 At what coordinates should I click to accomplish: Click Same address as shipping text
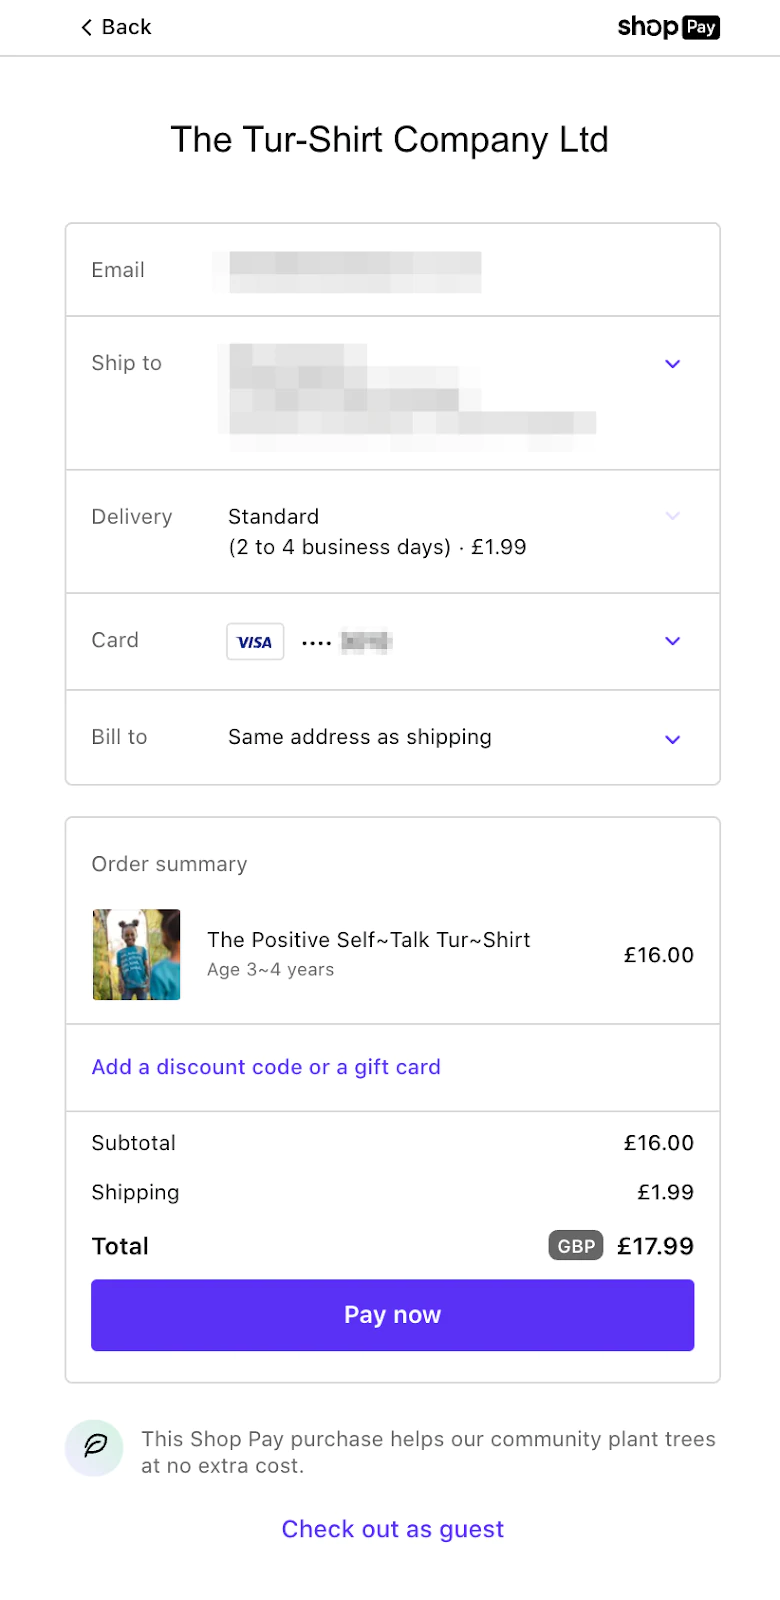point(360,737)
